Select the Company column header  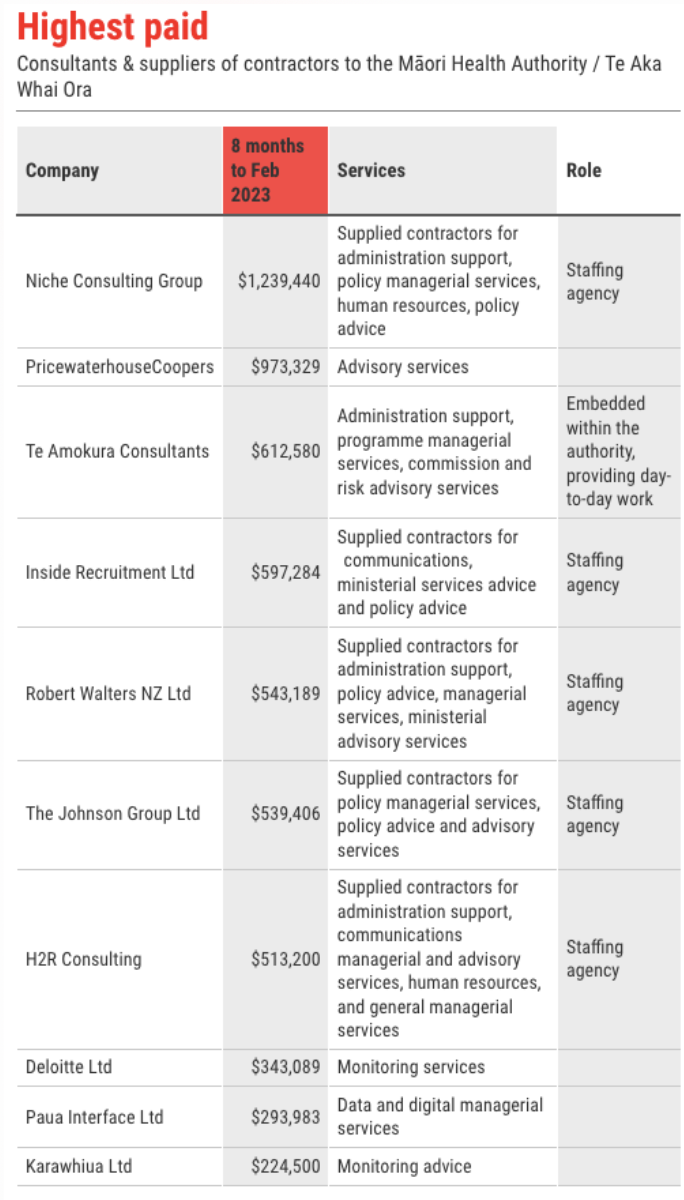pyautogui.click(x=62, y=170)
